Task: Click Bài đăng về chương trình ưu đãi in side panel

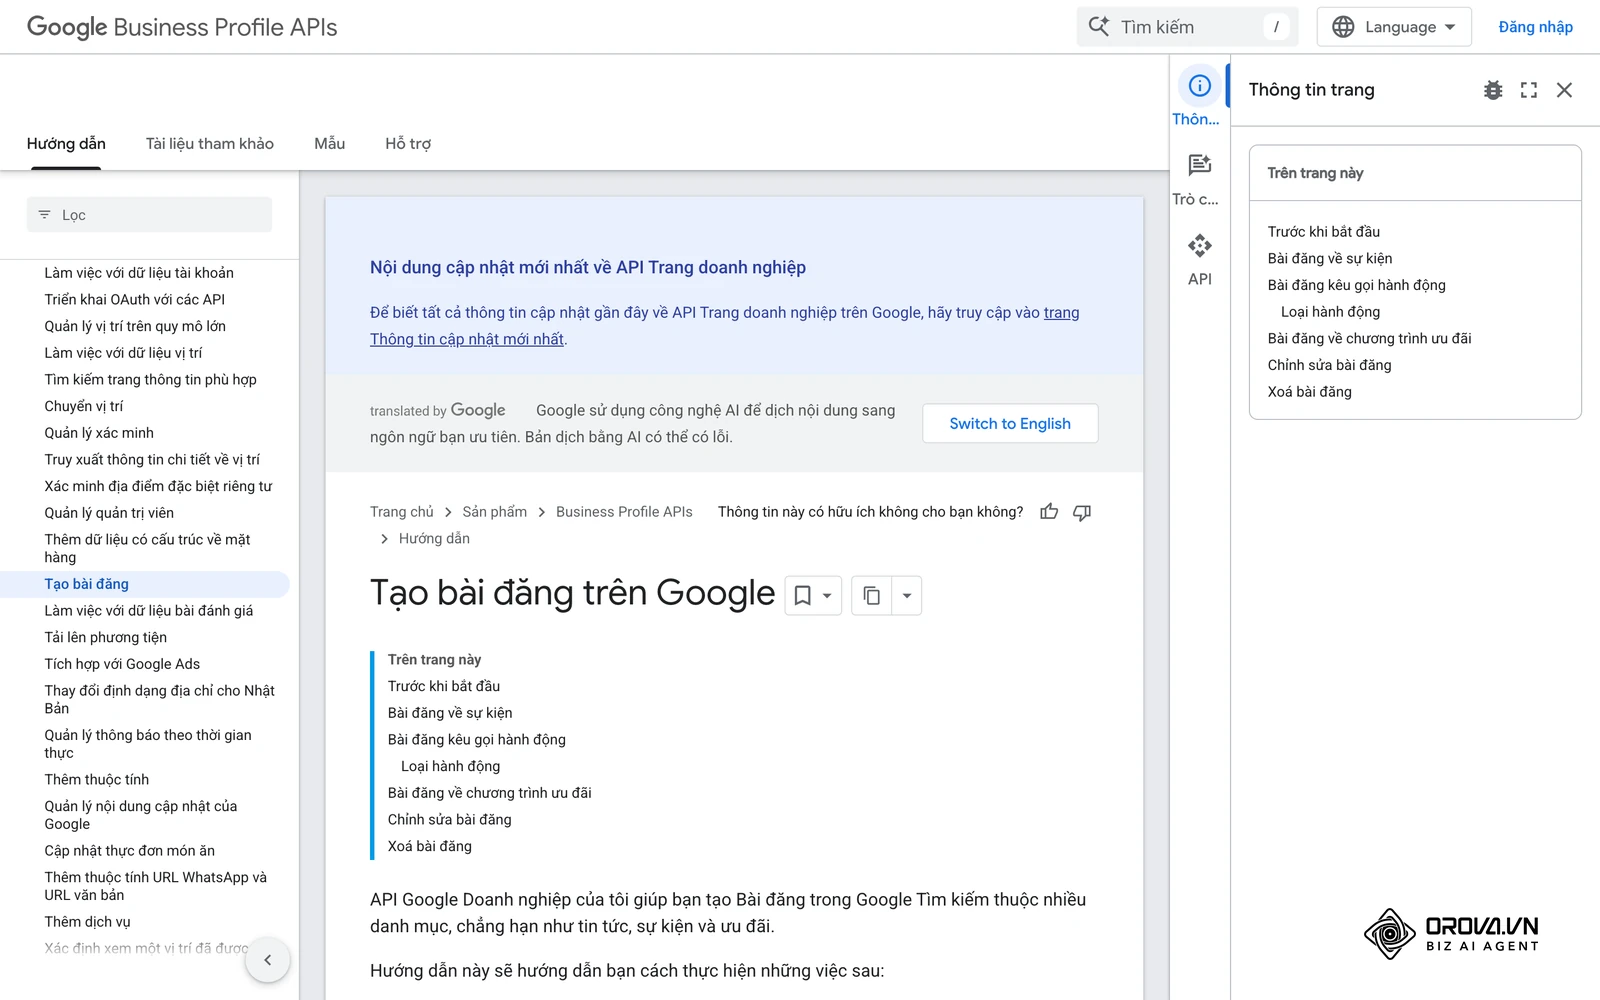Action: click(1370, 338)
